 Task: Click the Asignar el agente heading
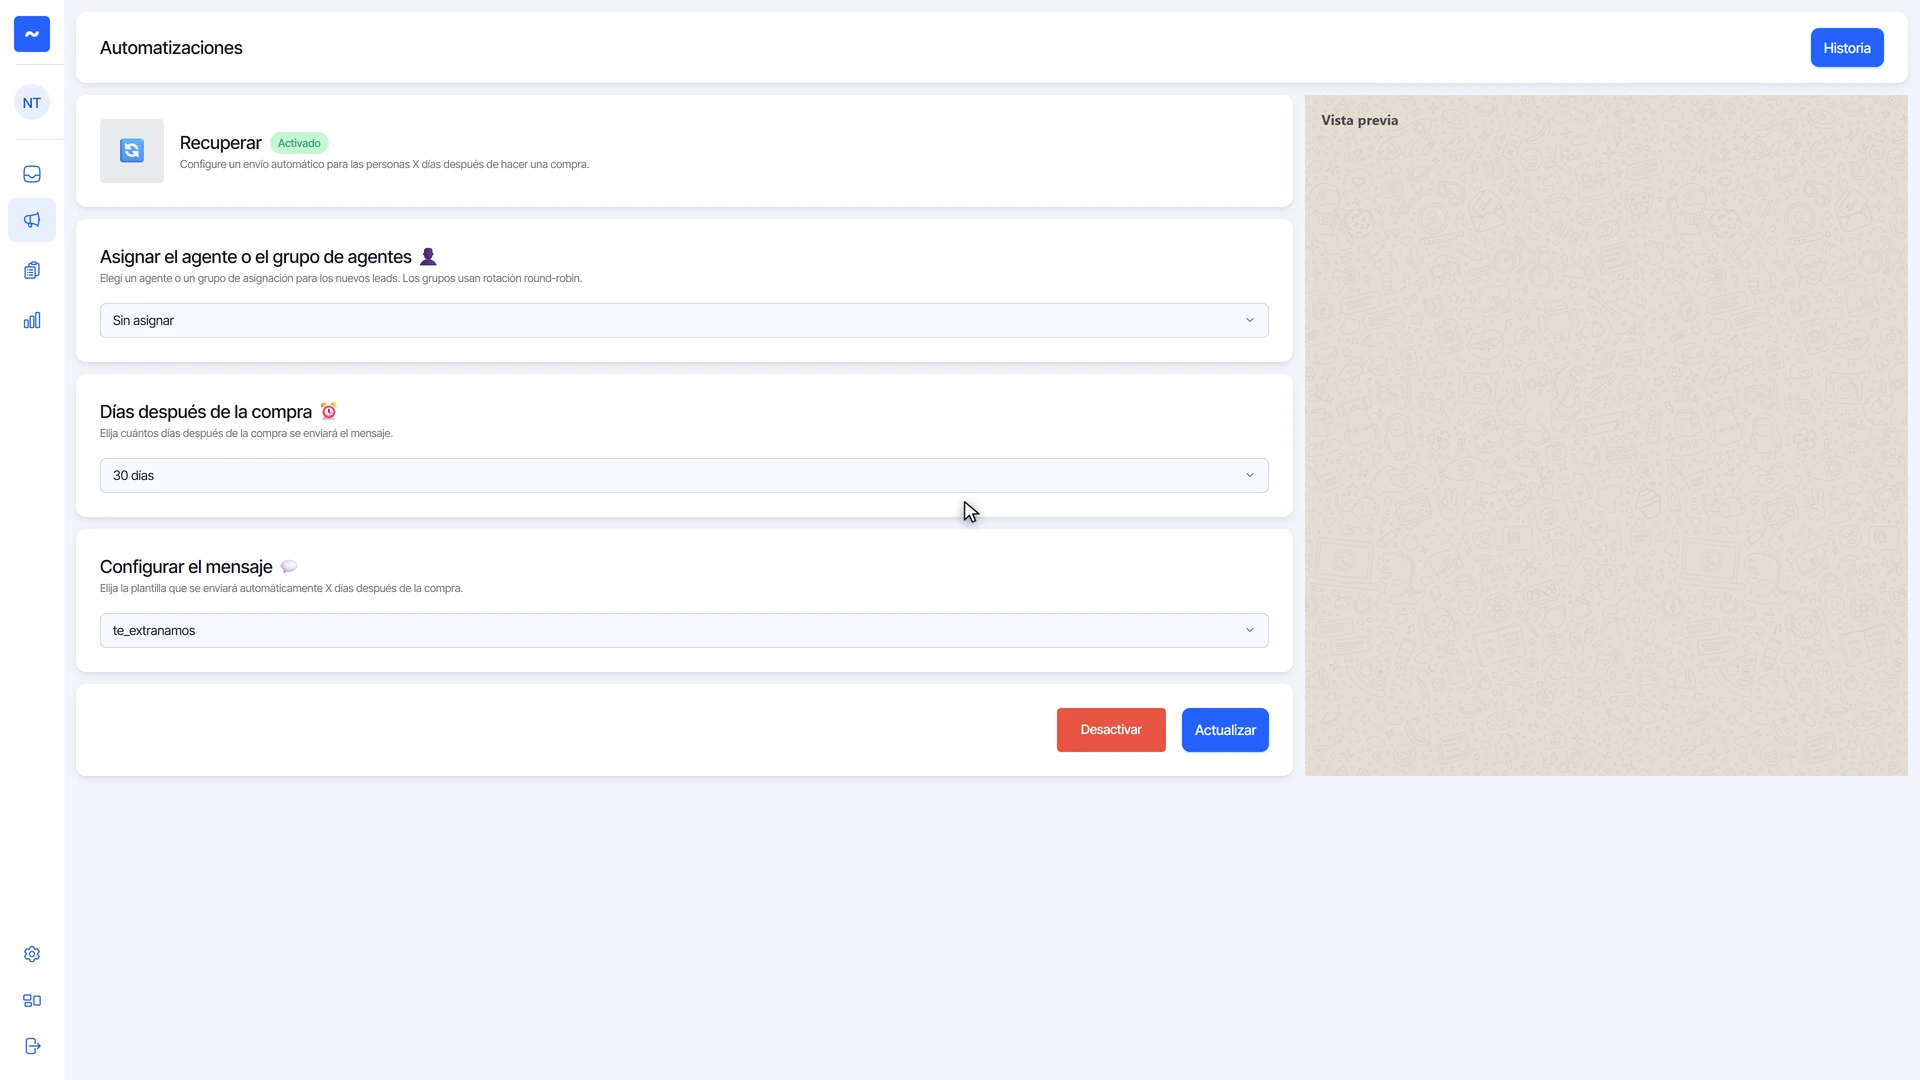coord(255,257)
